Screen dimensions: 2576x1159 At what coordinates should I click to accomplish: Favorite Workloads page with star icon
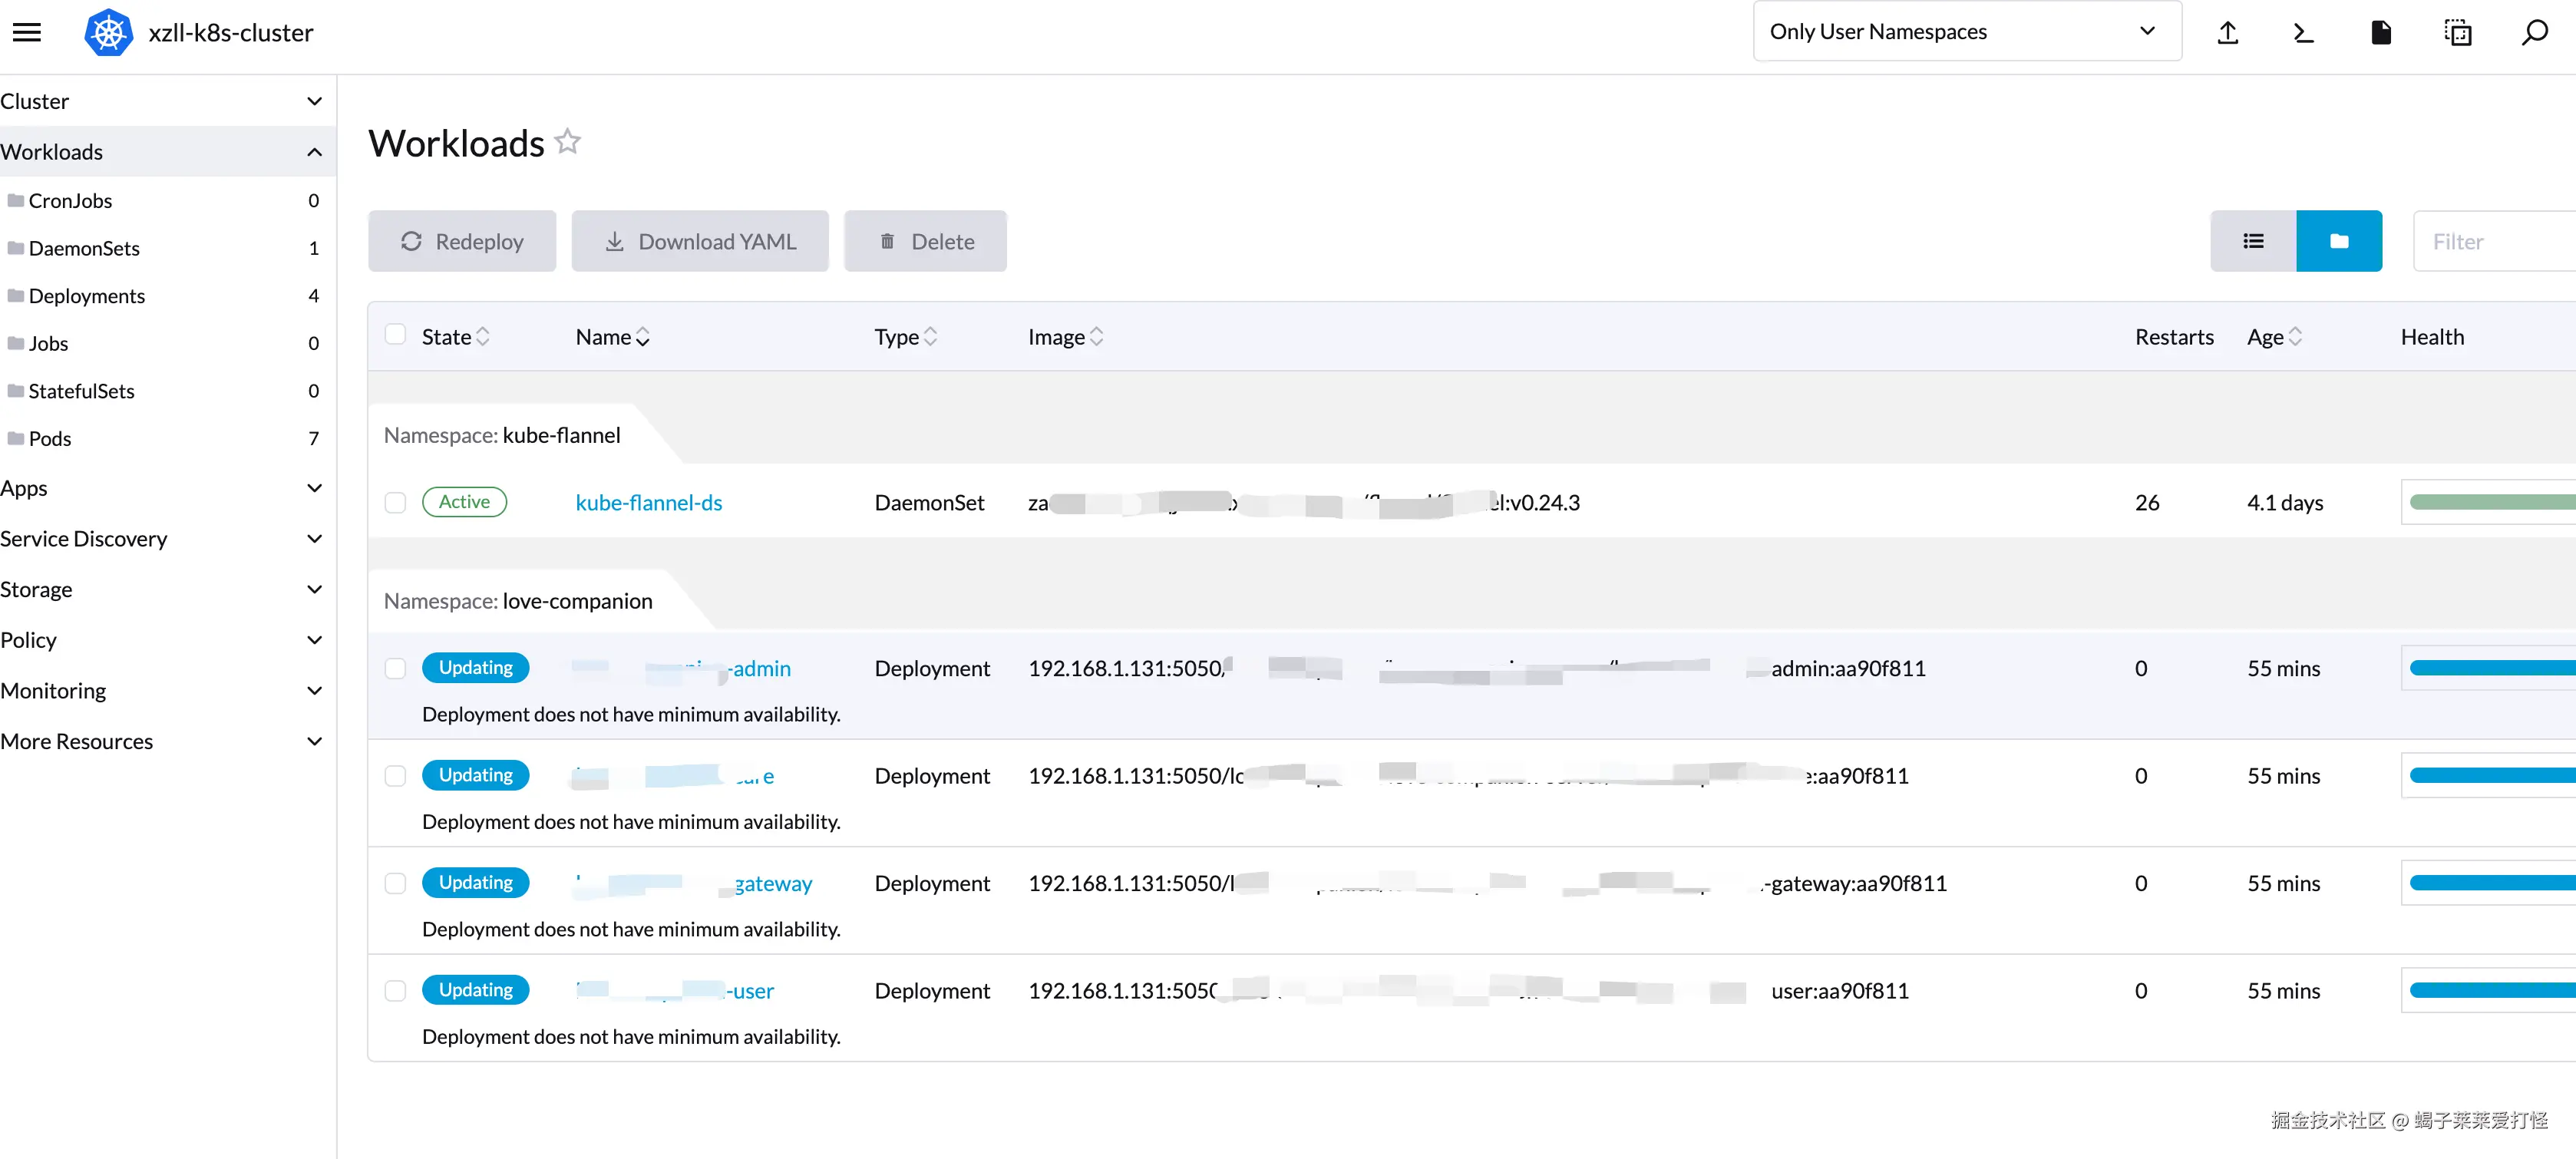(568, 142)
